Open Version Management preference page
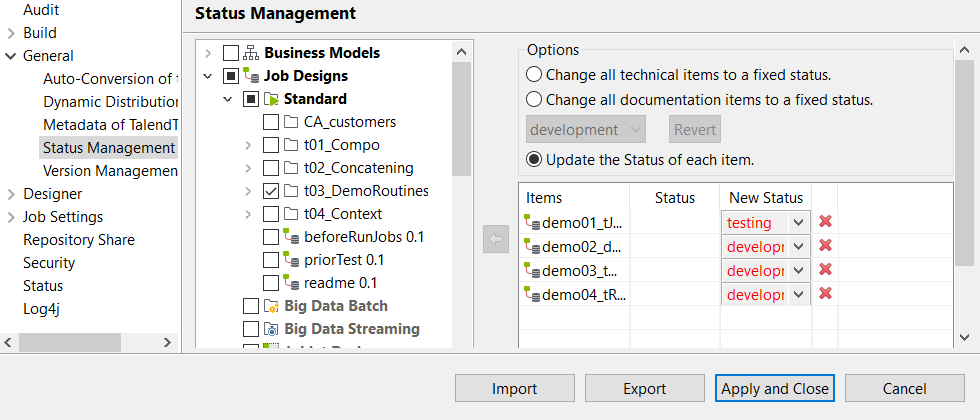980x420 pixels. click(110, 171)
